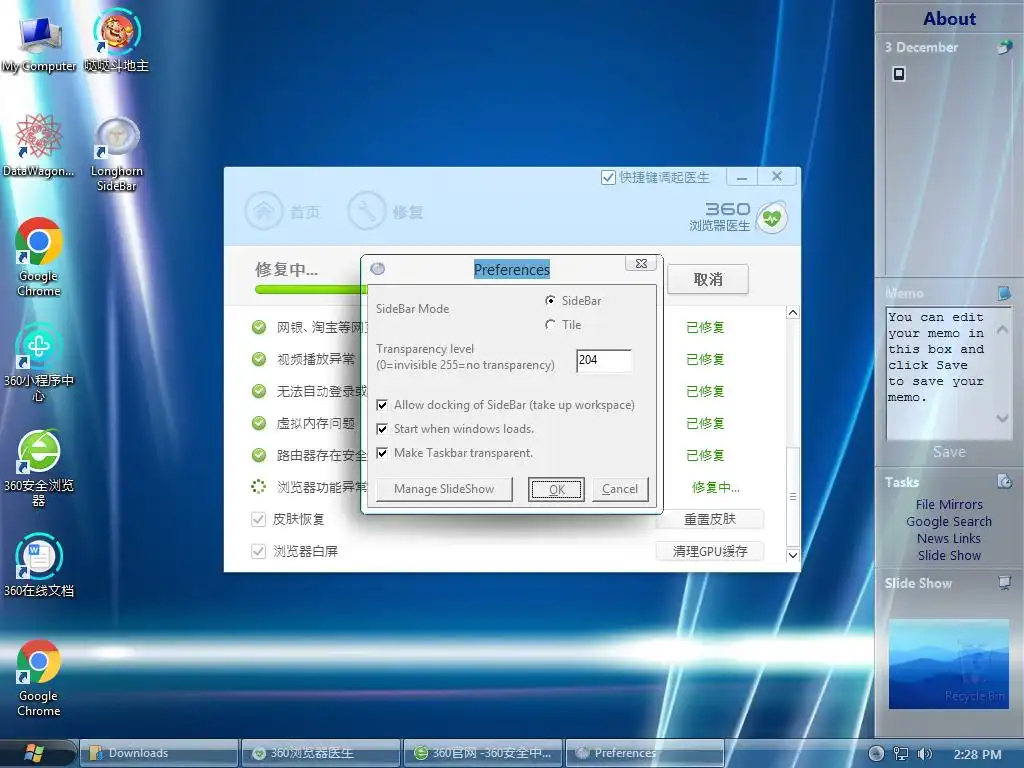
Task: Click the up arrow of the 360 doctor list scrollbar
Action: [793, 313]
